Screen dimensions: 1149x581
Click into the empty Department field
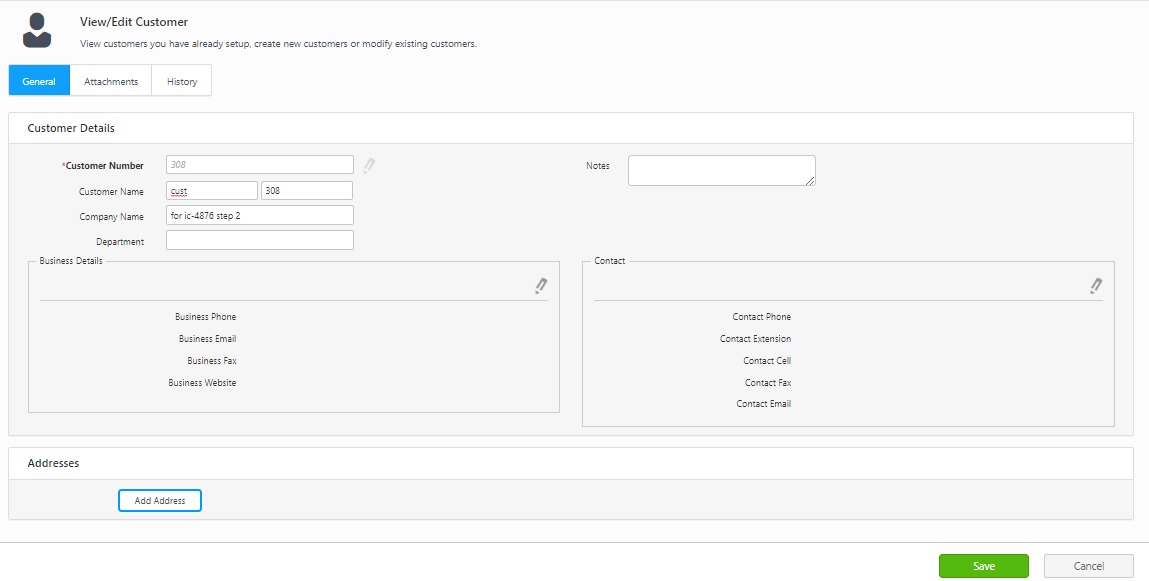click(x=259, y=241)
